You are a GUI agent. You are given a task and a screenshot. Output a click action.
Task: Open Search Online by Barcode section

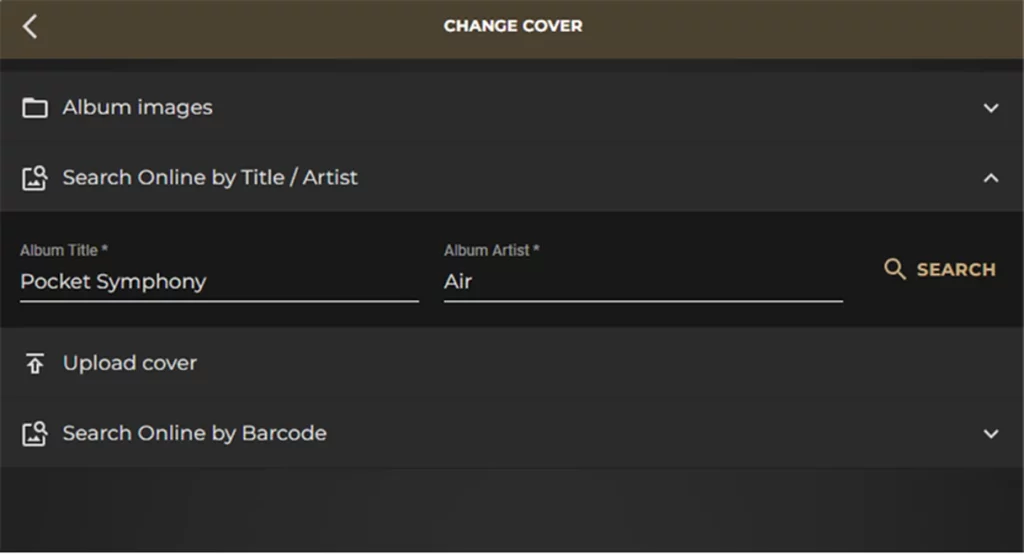tap(195, 433)
